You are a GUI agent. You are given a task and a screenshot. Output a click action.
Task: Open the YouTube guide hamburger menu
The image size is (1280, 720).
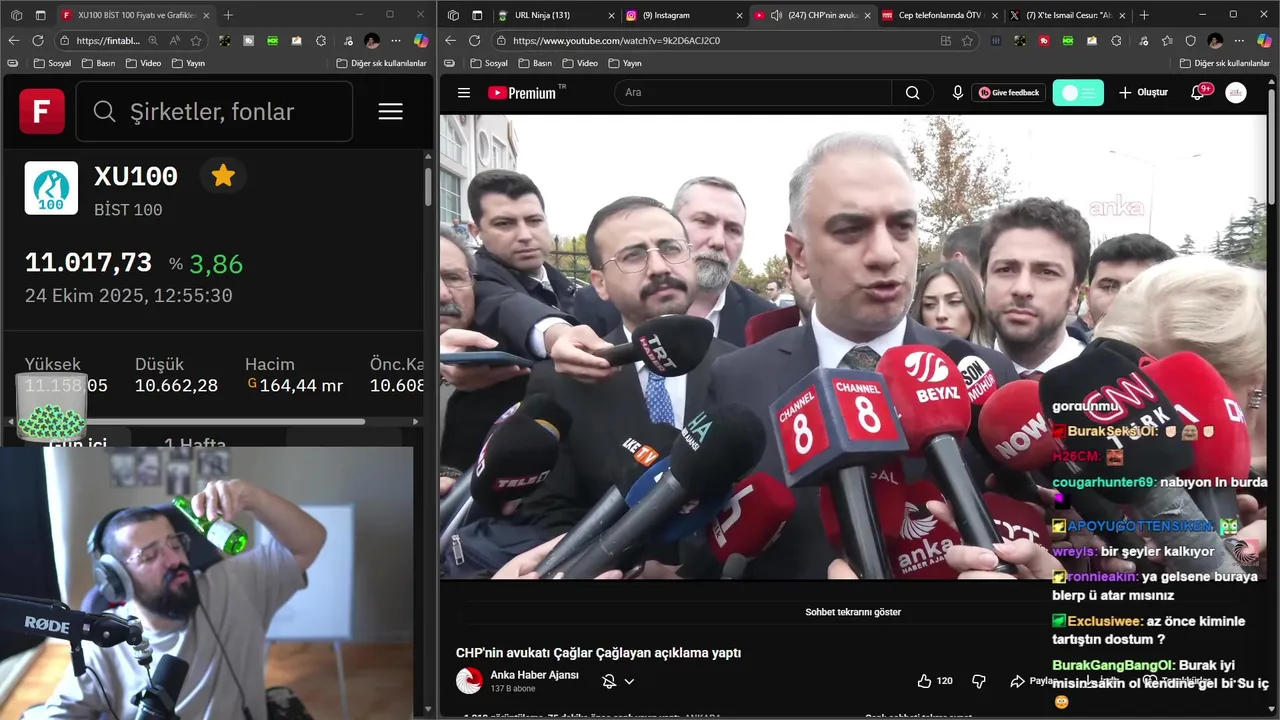point(464,92)
